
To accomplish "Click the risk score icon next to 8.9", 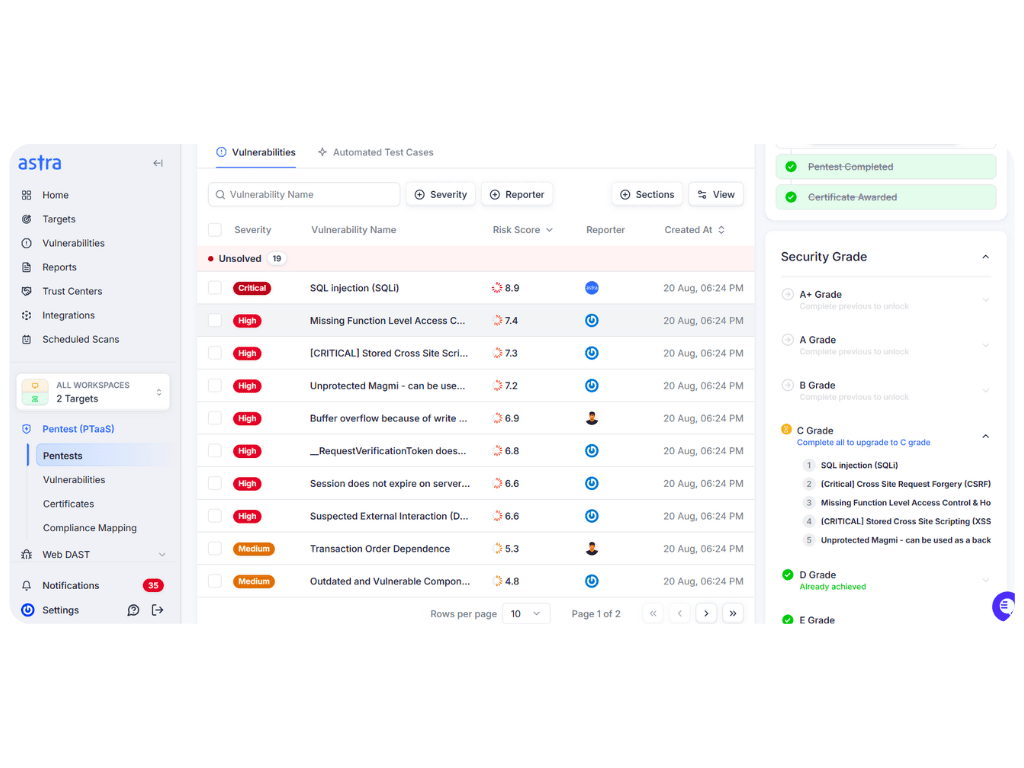I will click(x=497, y=288).
